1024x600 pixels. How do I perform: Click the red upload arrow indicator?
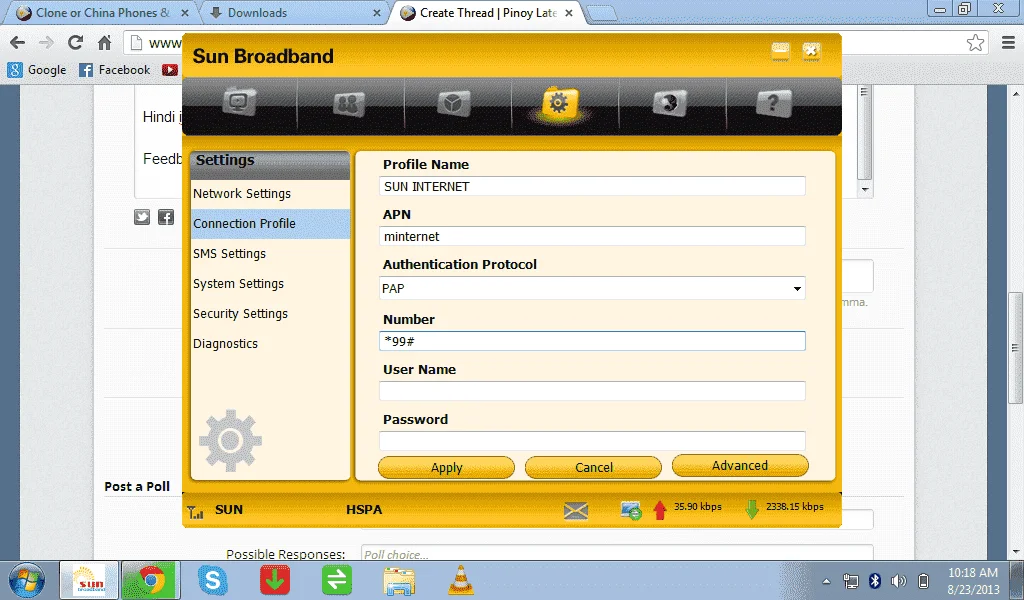pos(660,510)
